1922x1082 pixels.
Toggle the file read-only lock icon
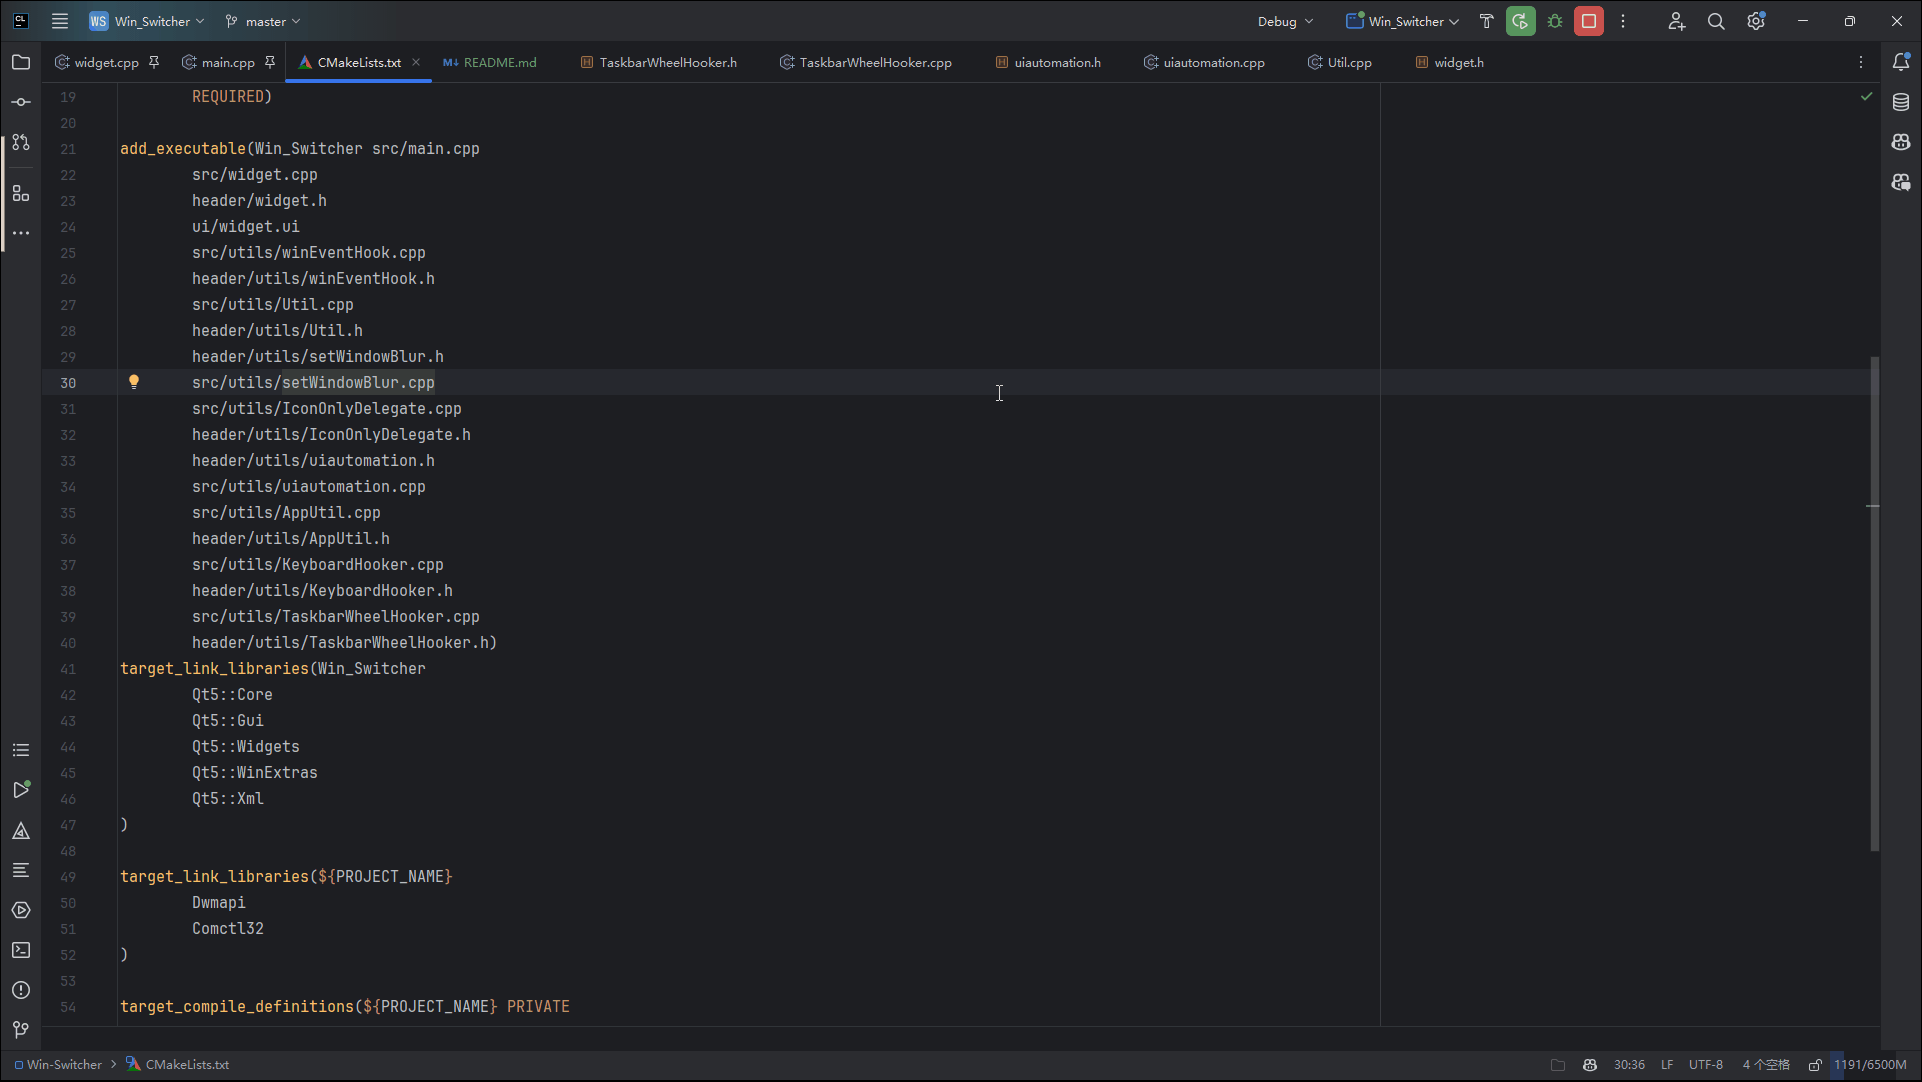point(1814,1065)
